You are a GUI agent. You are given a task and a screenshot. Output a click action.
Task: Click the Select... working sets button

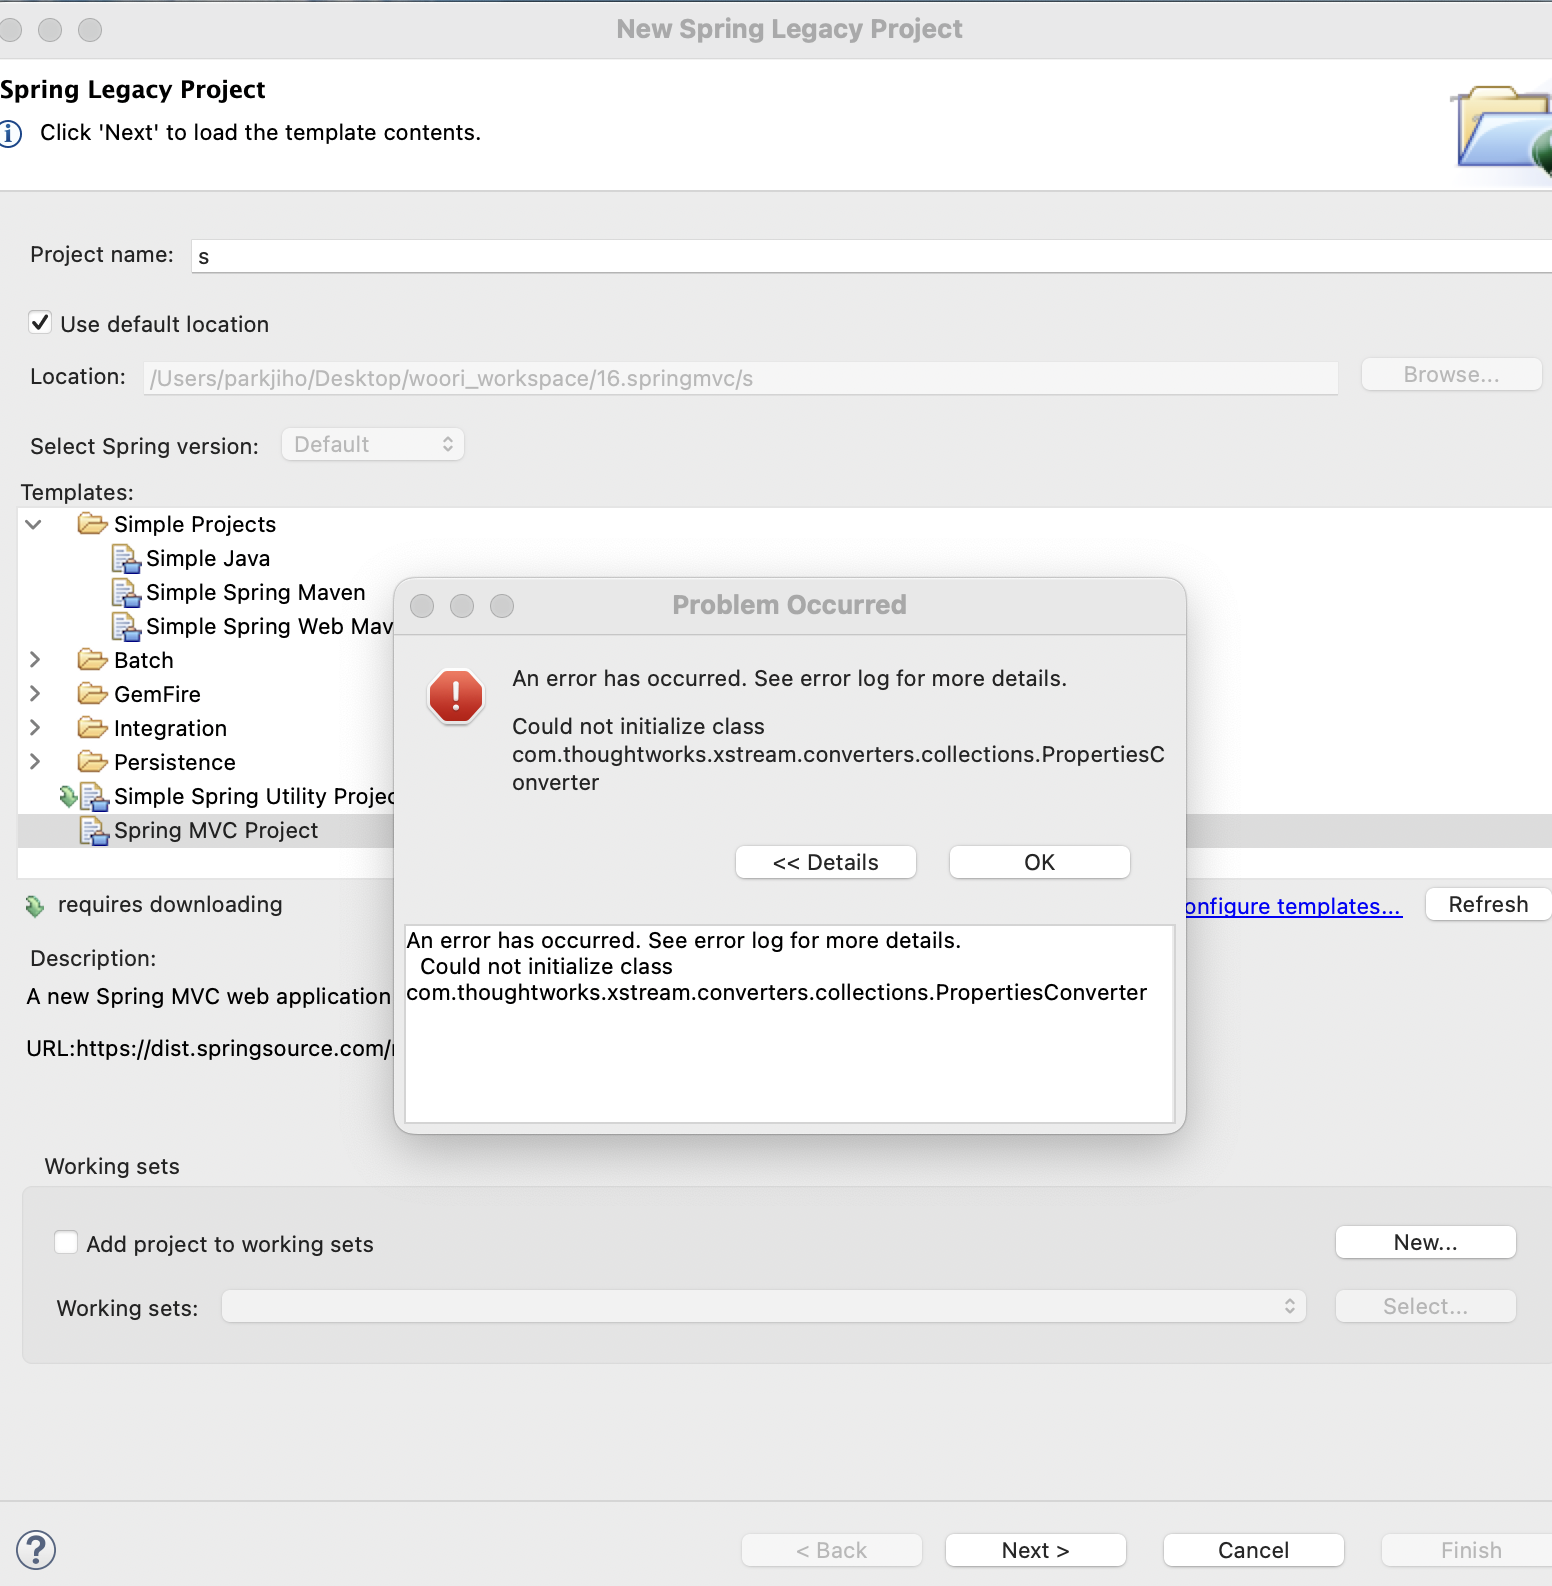(1426, 1306)
